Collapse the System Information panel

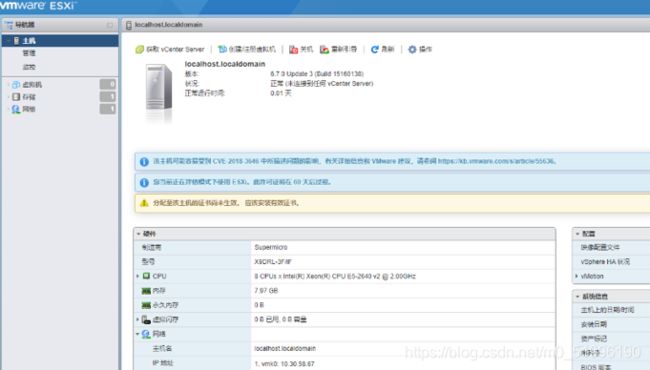click(x=577, y=297)
